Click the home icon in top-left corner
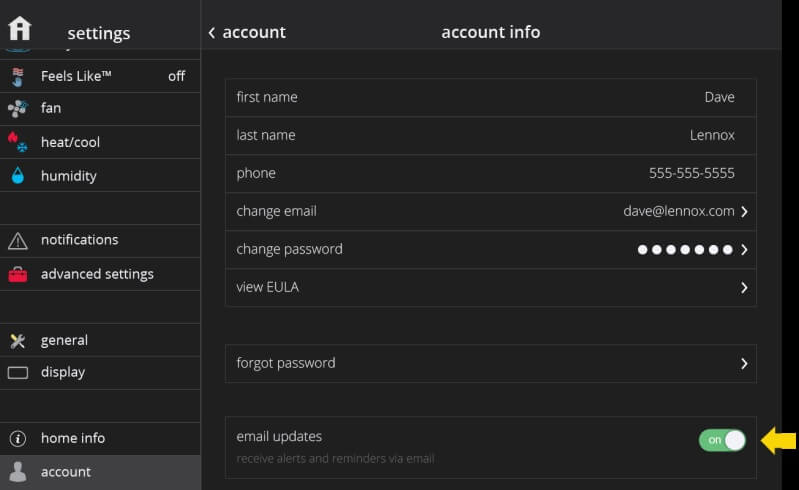 [x=20, y=28]
